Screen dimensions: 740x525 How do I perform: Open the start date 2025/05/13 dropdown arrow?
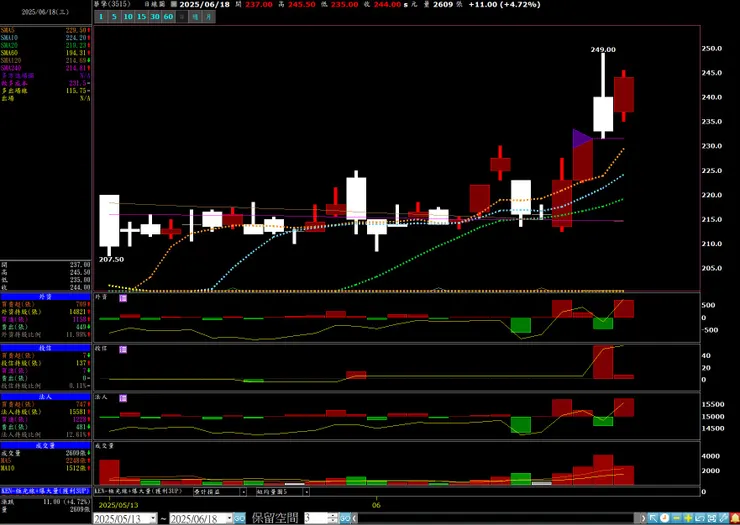click(153, 519)
